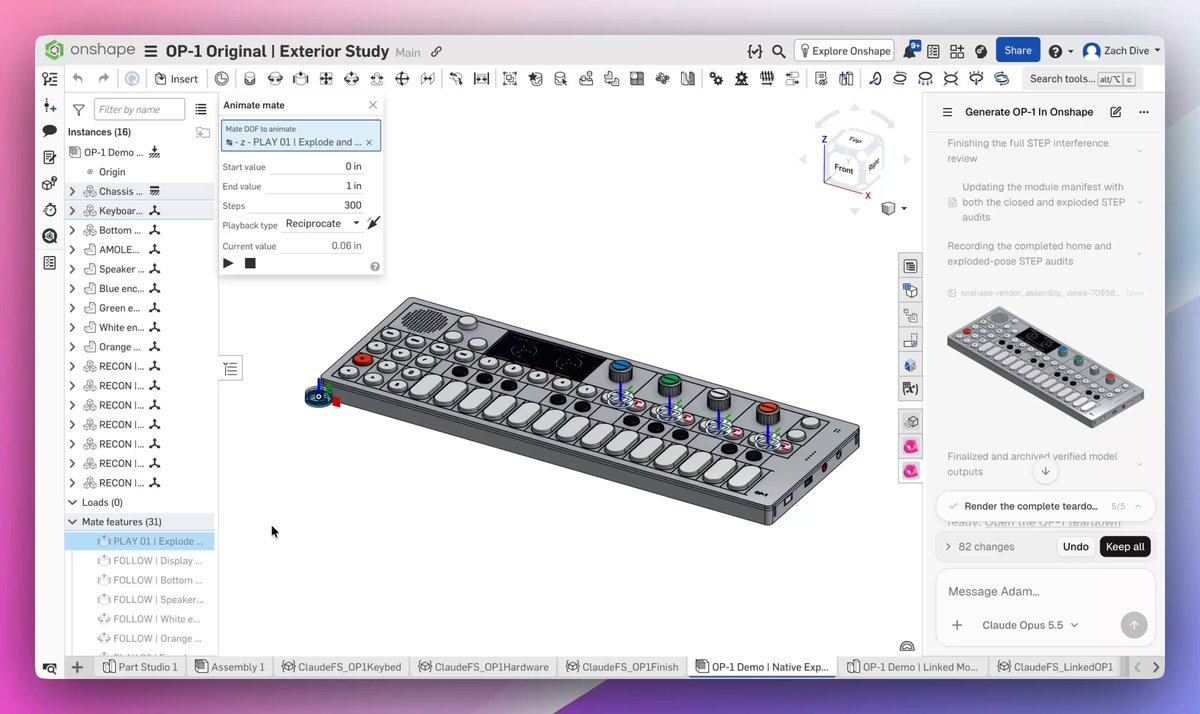Select the Blue enc... instance row
1200x714 pixels.
(x=140, y=289)
